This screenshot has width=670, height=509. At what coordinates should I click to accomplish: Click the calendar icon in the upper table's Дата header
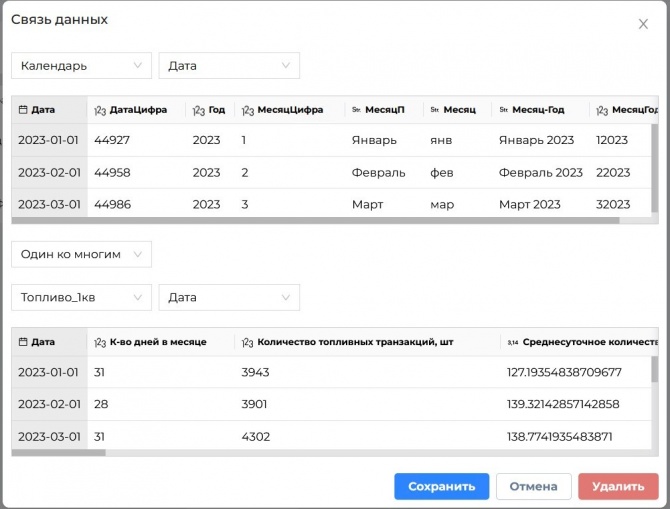[x=23, y=110]
